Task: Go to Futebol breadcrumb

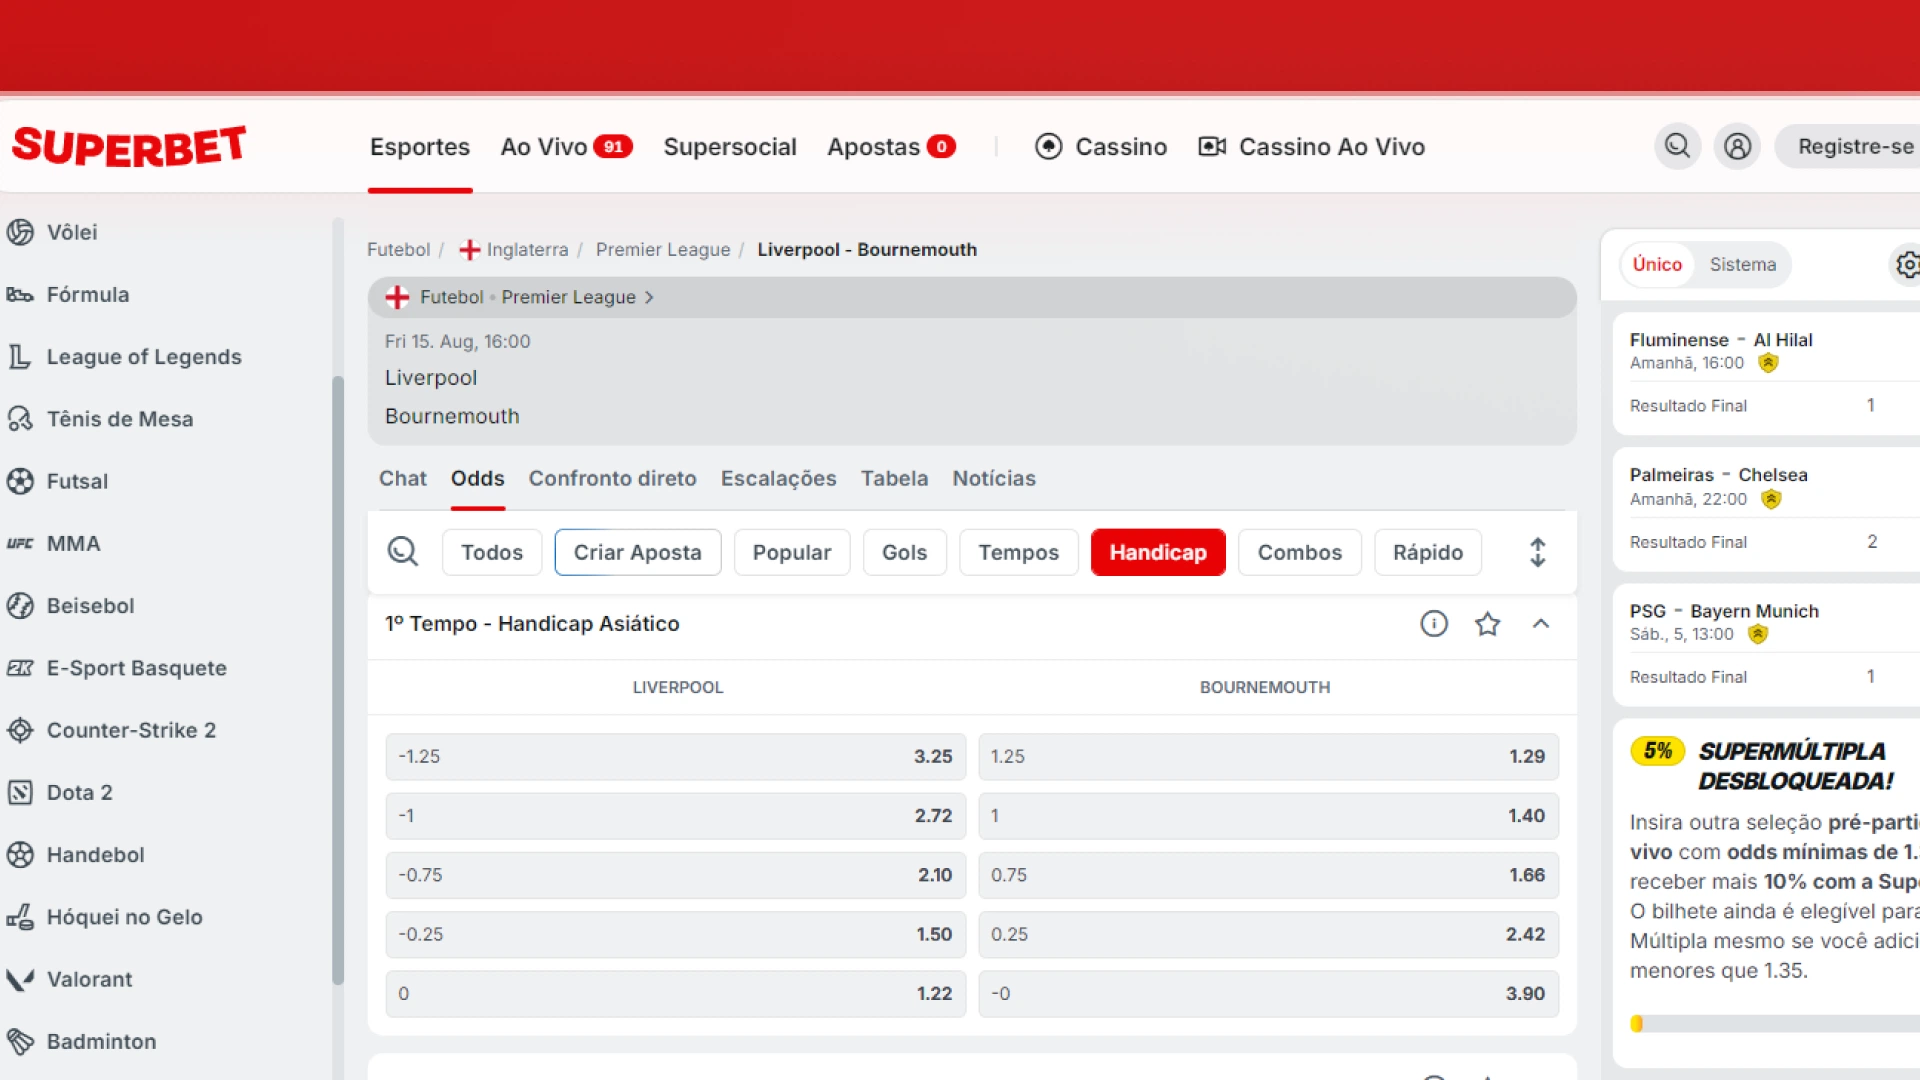Action: point(398,250)
